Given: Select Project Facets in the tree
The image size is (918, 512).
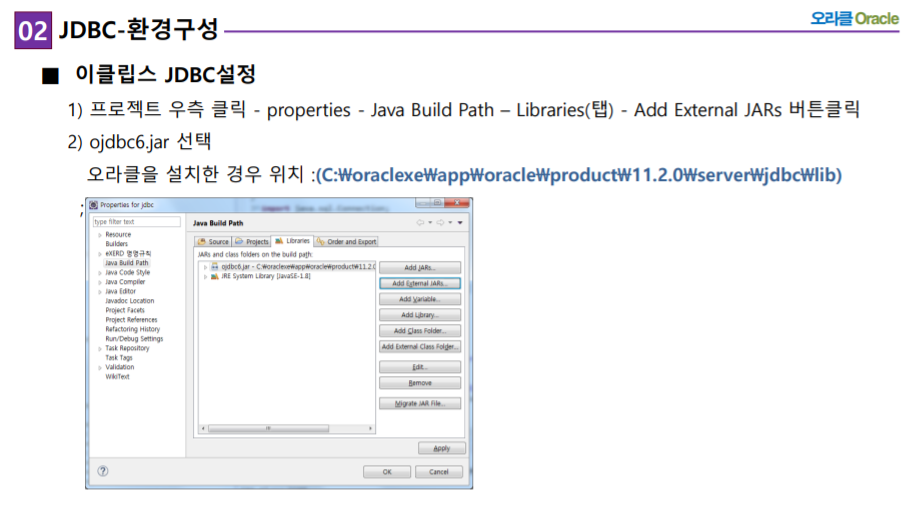Looking at the screenshot, I should 125,310.
